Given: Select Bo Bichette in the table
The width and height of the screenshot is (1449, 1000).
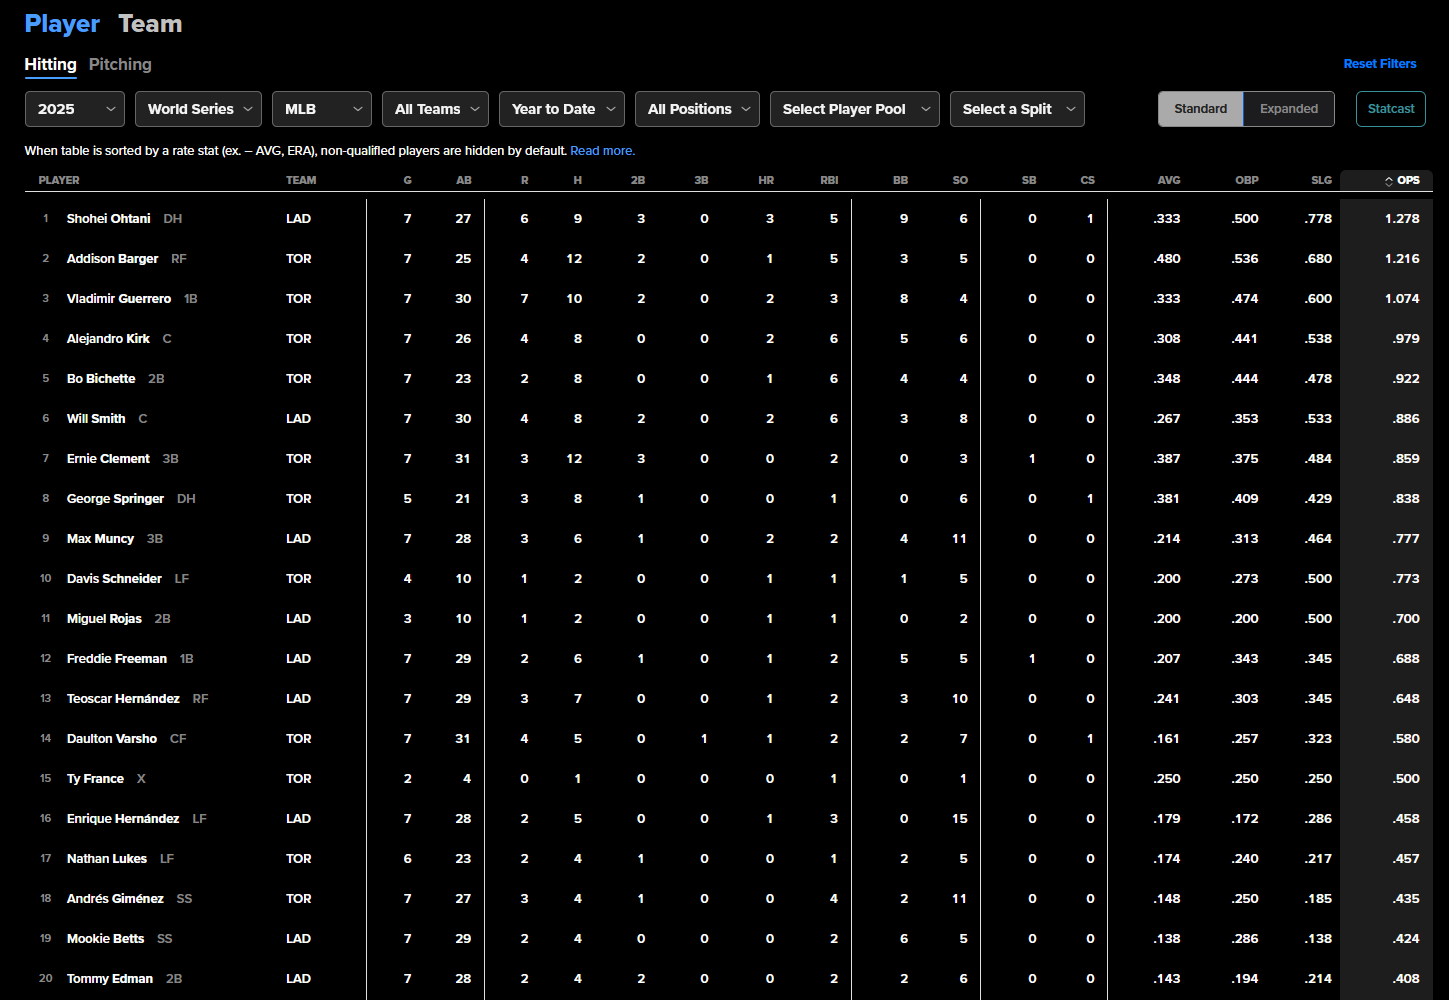Looking at the screenshot, I should coord(101,379).
